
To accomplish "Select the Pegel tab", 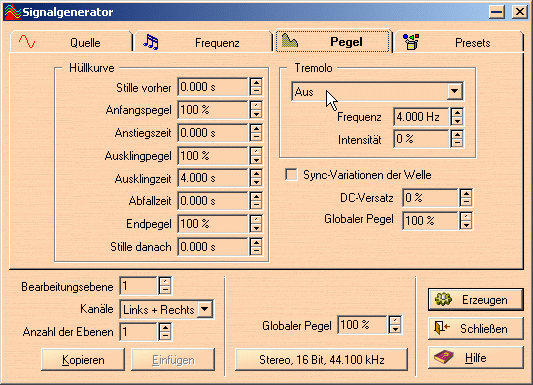I will click(333, 41).
